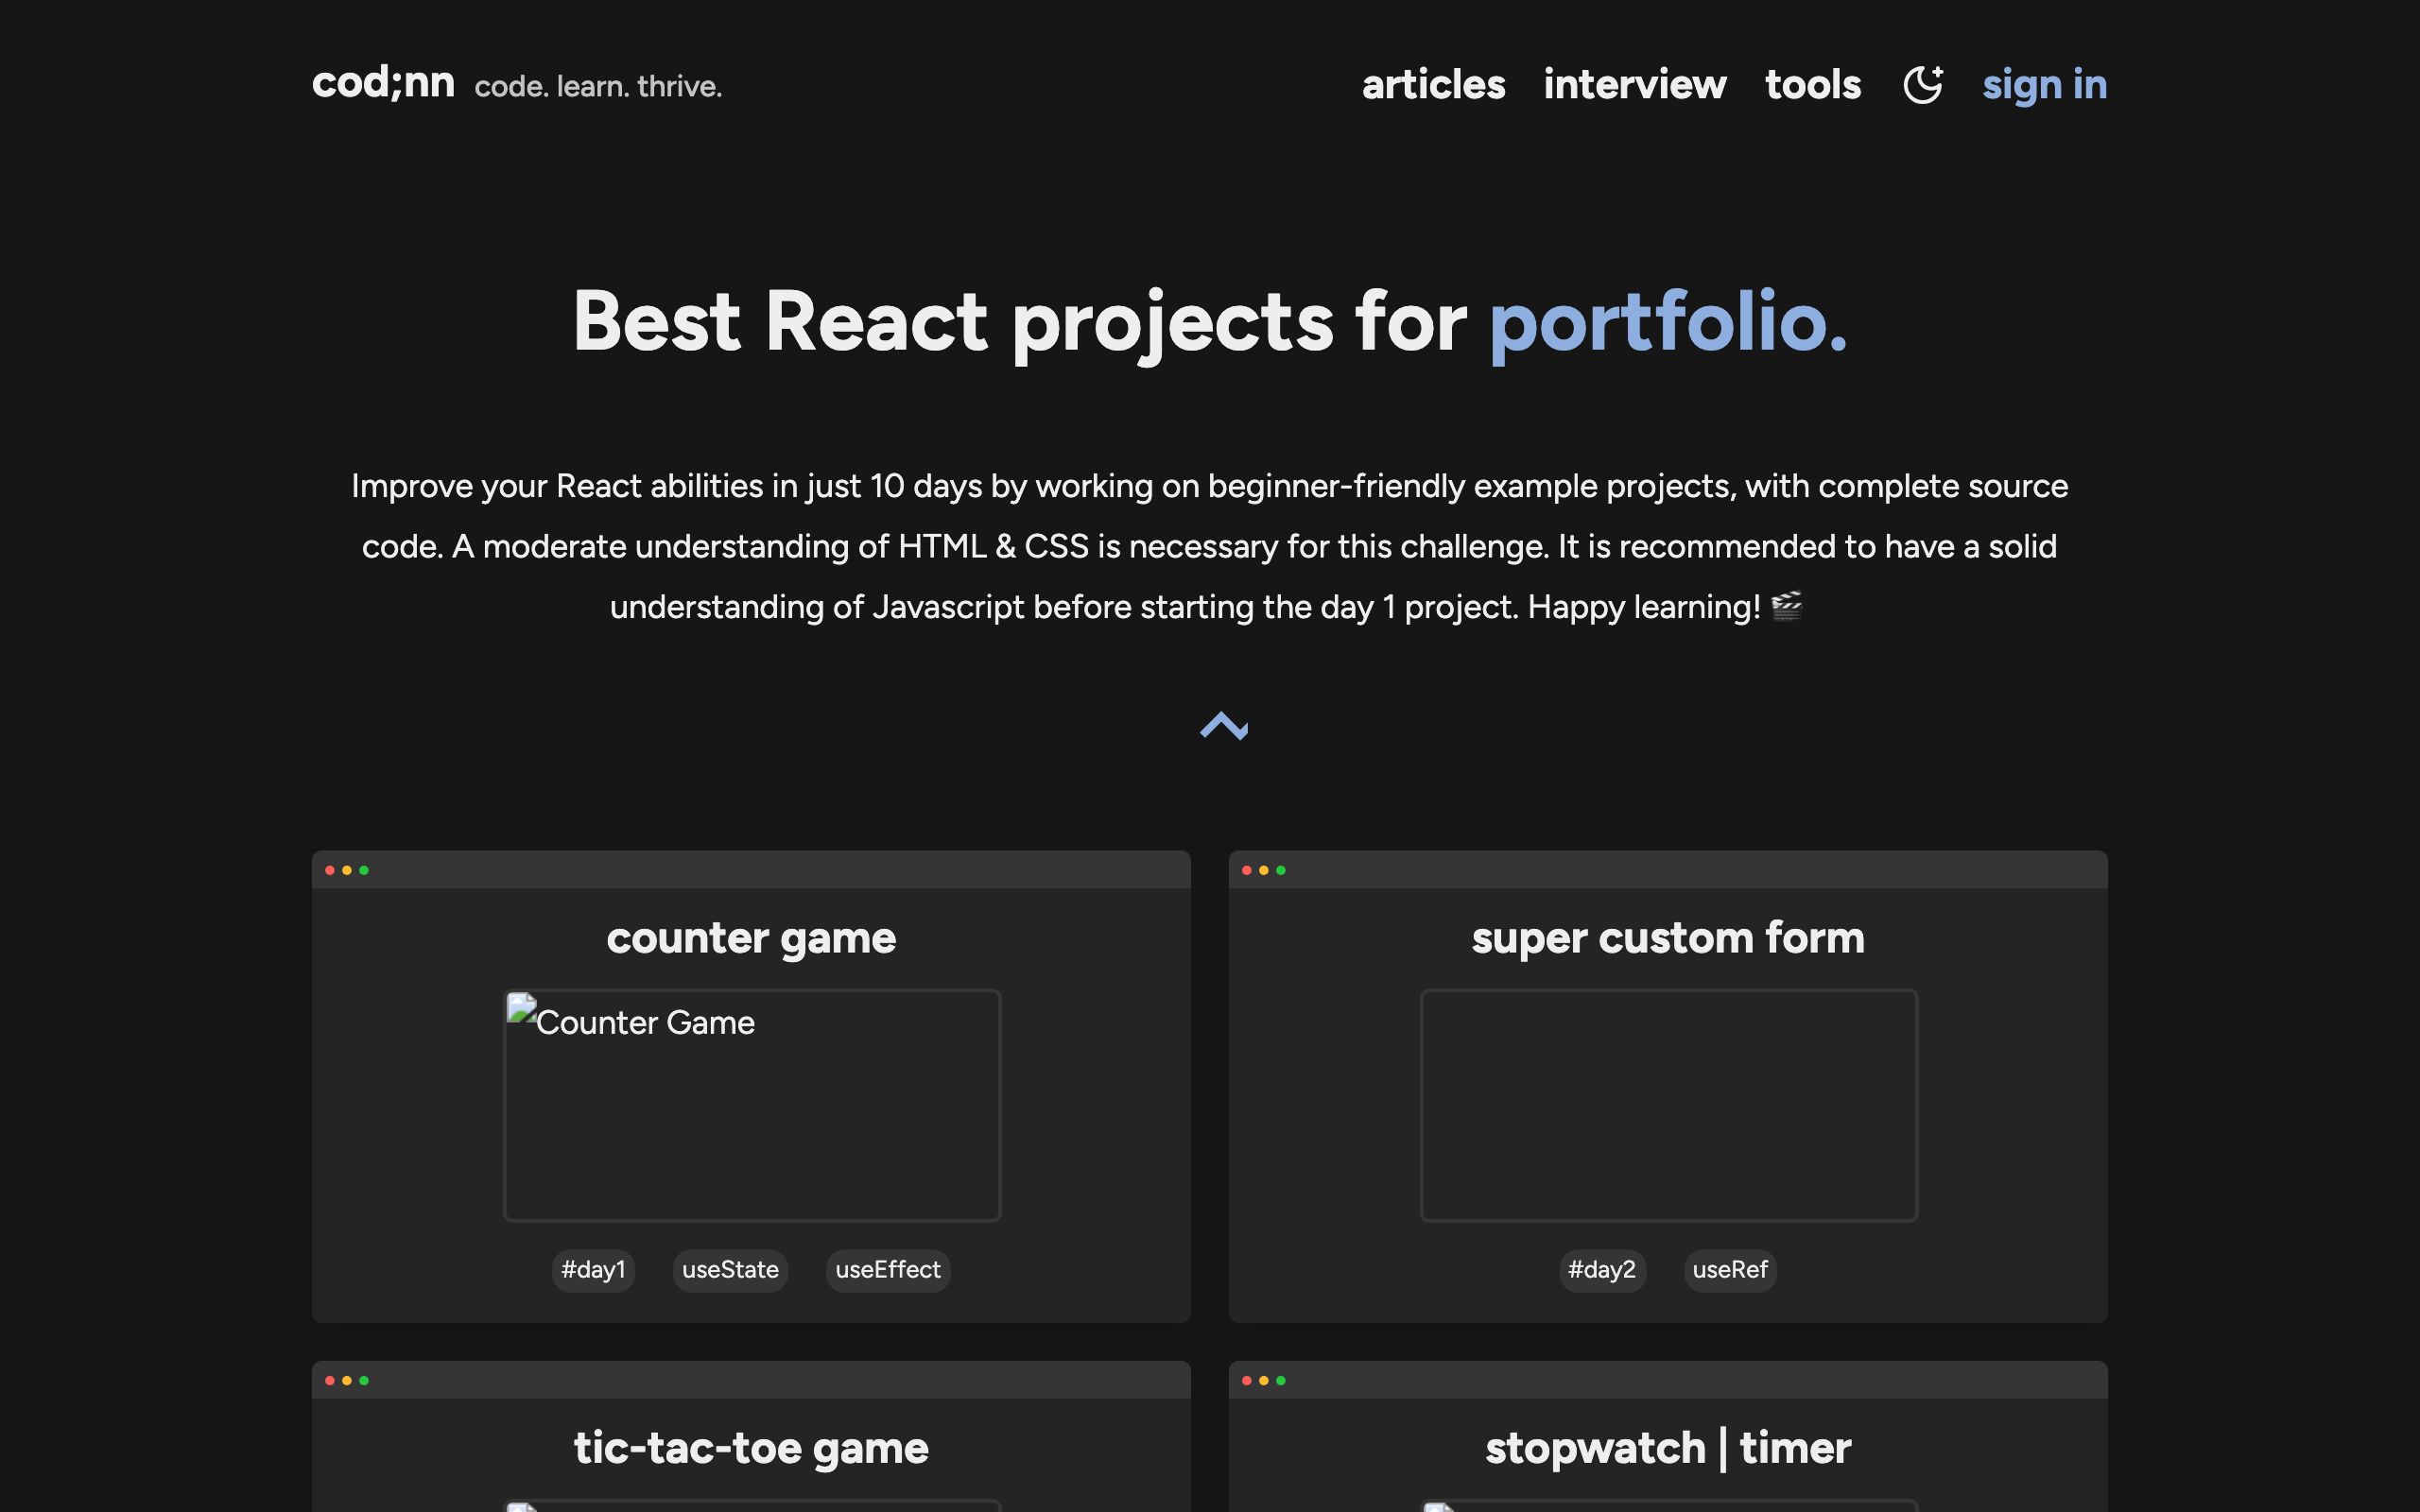Open the cod;nn logo homepage
The width and height of the screenshot is (2420, 1512).
point(383,83)
